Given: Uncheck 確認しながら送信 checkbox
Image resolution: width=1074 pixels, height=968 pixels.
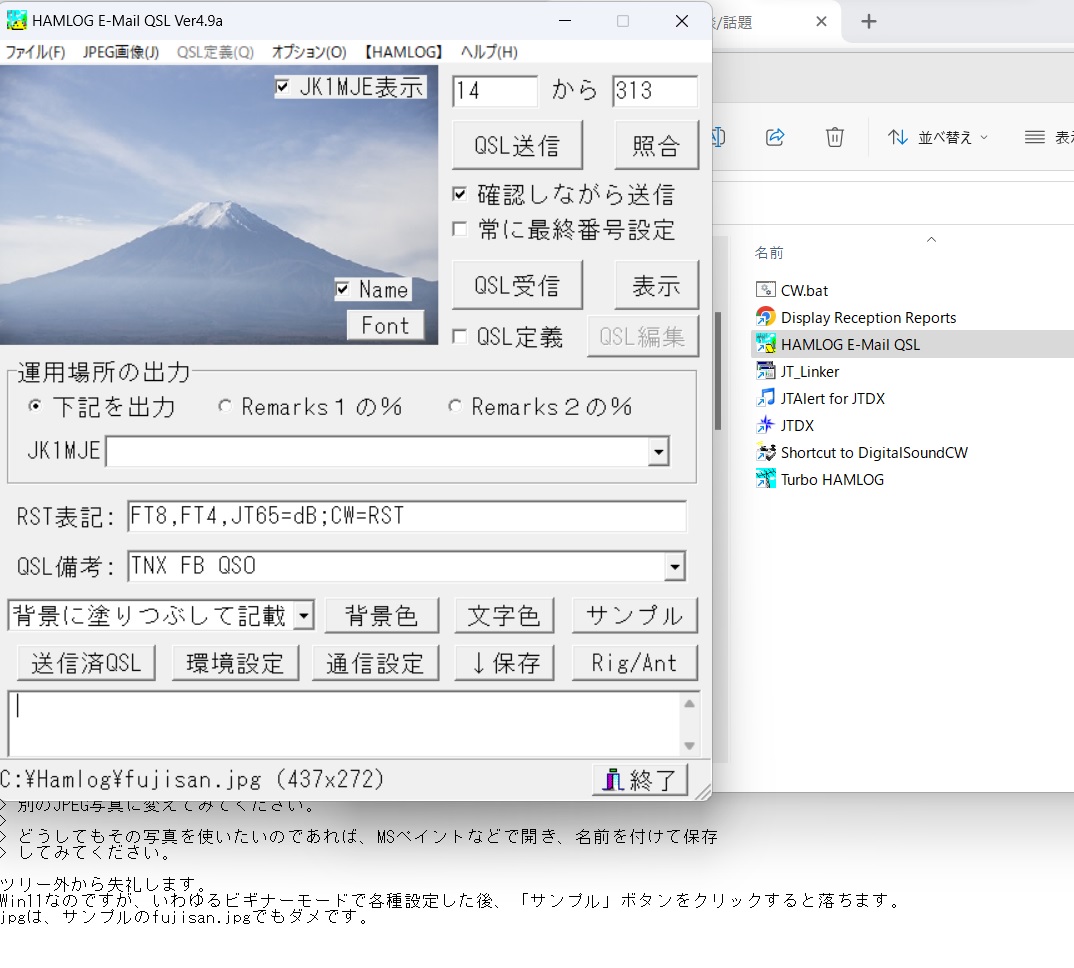Looking at the screenshot, I should (x=460, y=194).
